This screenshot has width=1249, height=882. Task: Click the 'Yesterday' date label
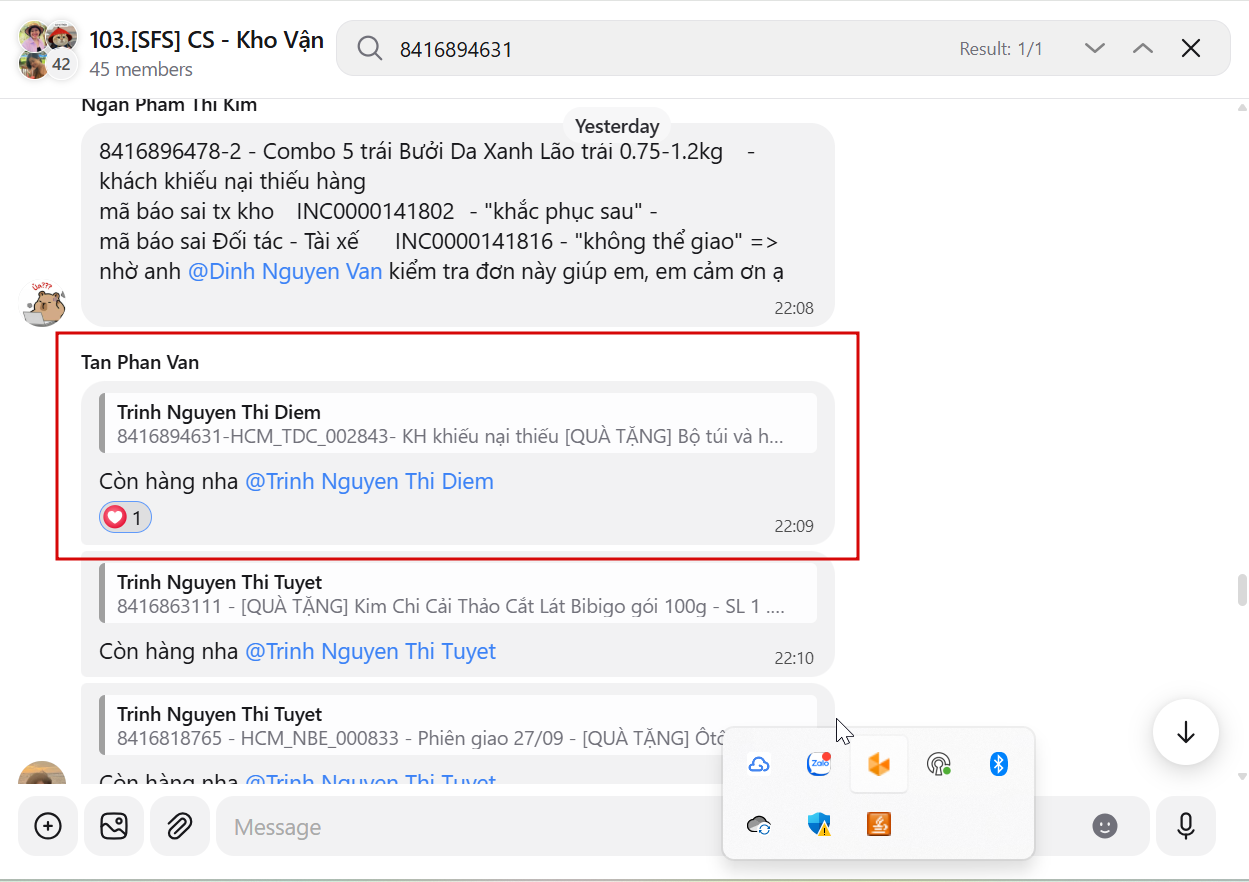(617, 126)
